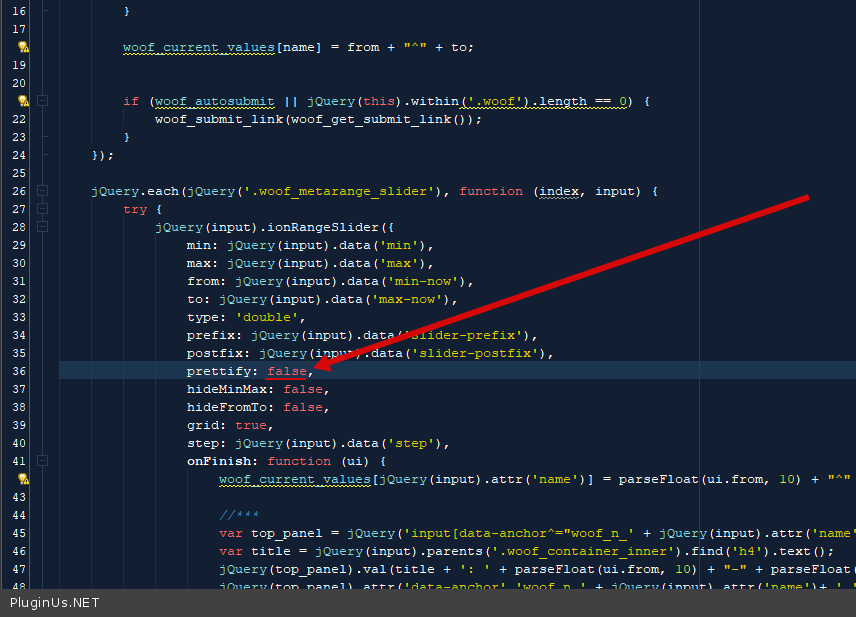Fold the onFinish function at line 41
Viewport: 856px width, 617px height.
coord(43,461)
